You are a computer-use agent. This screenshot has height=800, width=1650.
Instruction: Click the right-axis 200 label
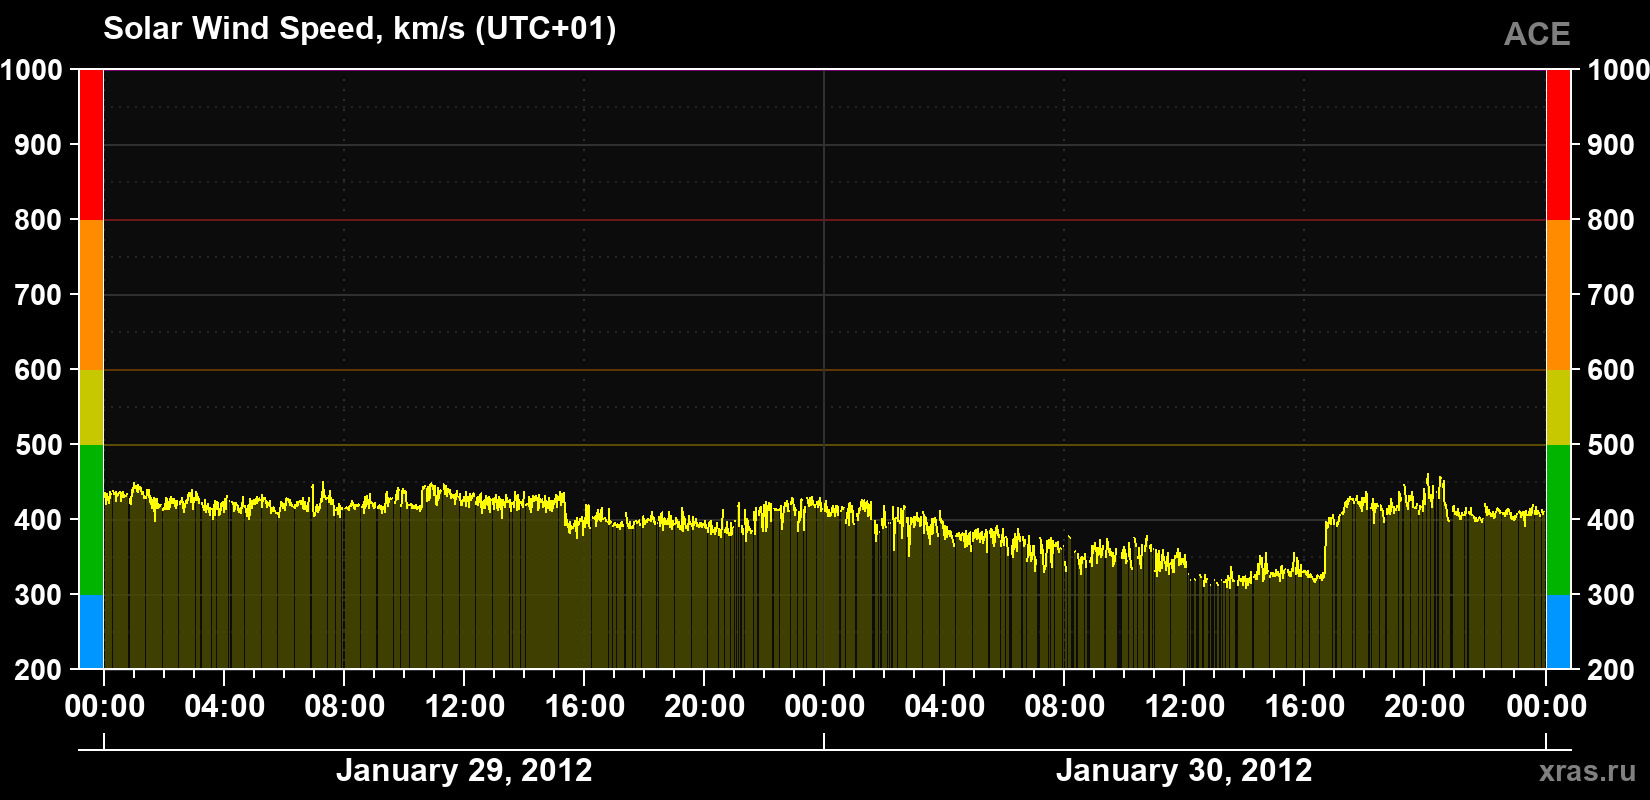(1611, 670)
